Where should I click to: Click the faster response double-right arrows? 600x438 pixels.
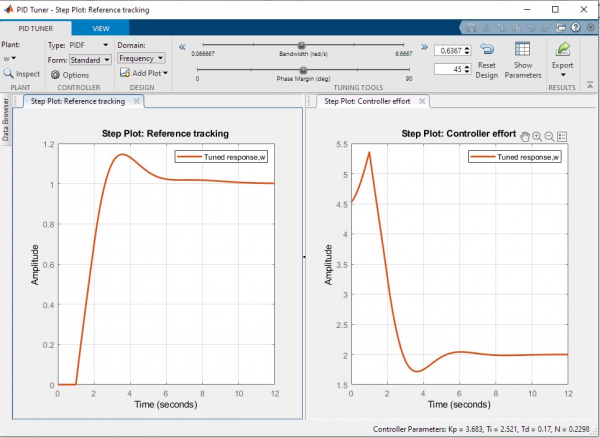(424, 47)
